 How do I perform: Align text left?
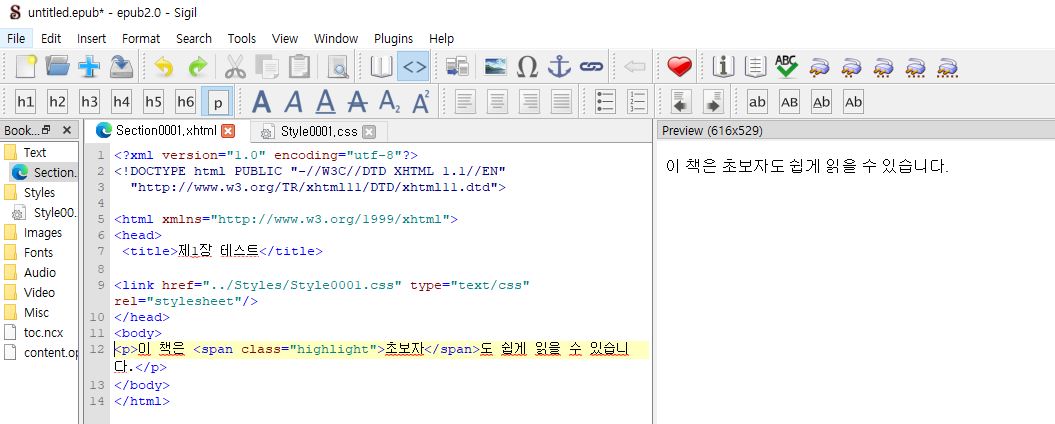(465, 102)
